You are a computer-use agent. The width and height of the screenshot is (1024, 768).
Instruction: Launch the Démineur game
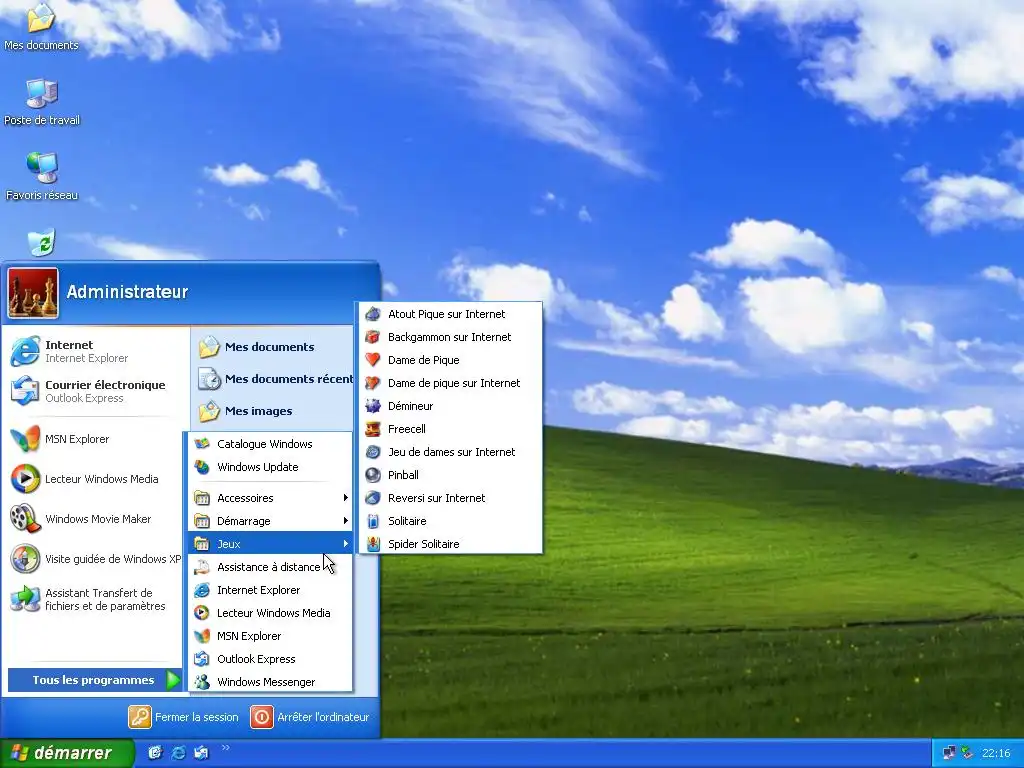450,406
